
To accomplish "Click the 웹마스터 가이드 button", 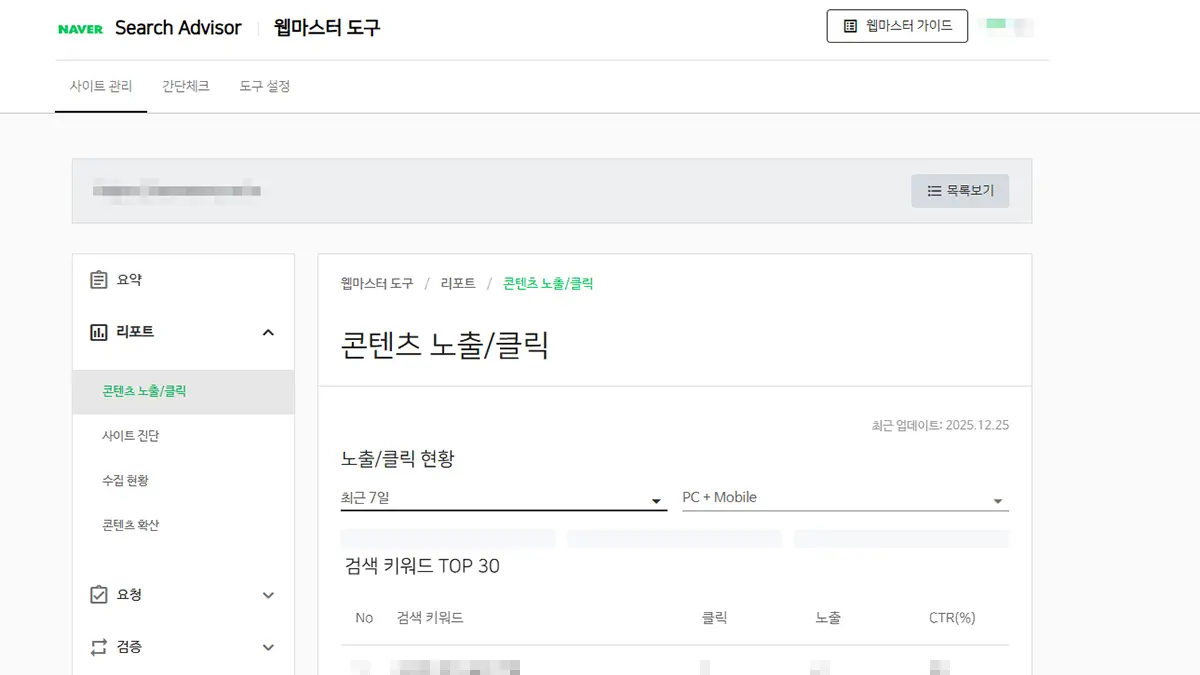I will point(897,27).
